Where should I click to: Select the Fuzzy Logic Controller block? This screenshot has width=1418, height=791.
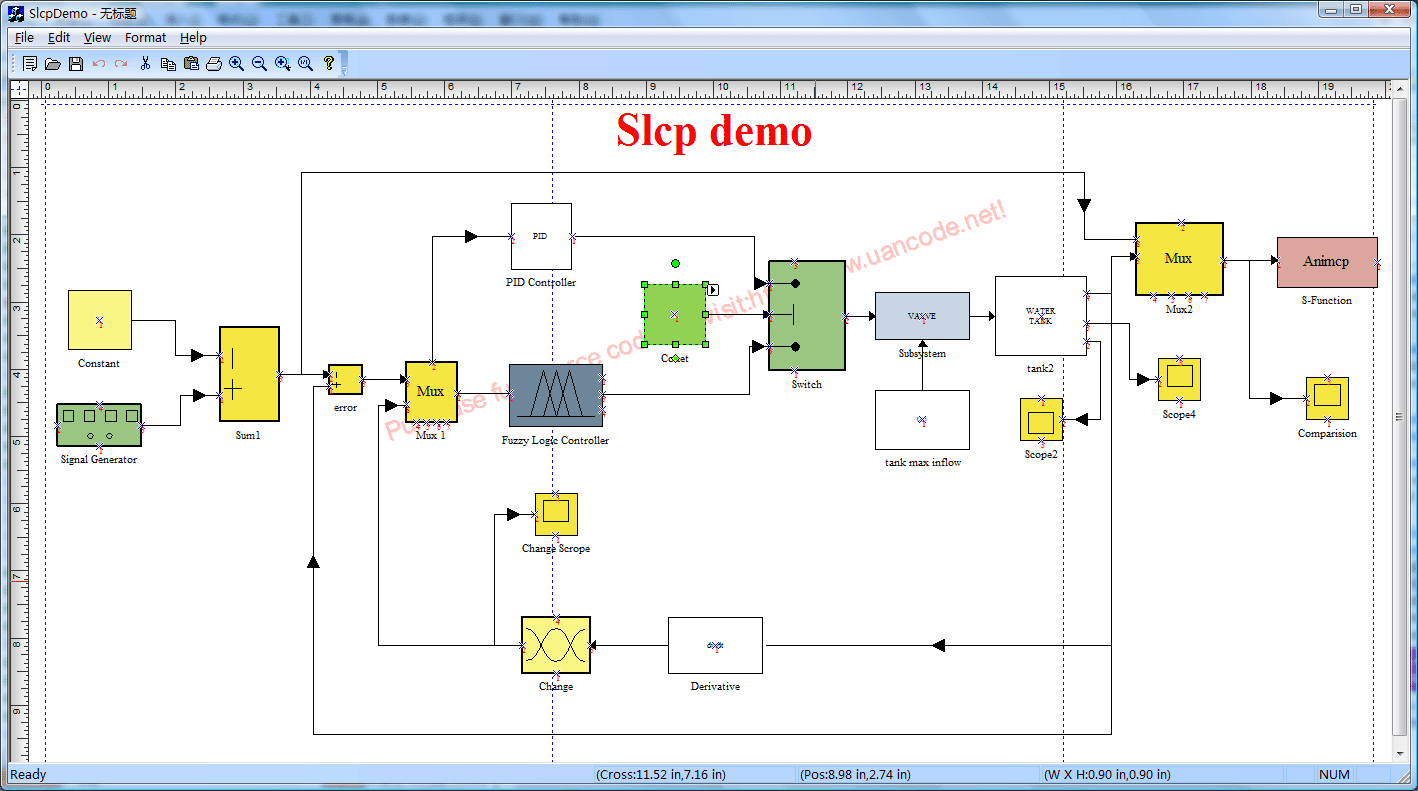[x=556, y=395]
